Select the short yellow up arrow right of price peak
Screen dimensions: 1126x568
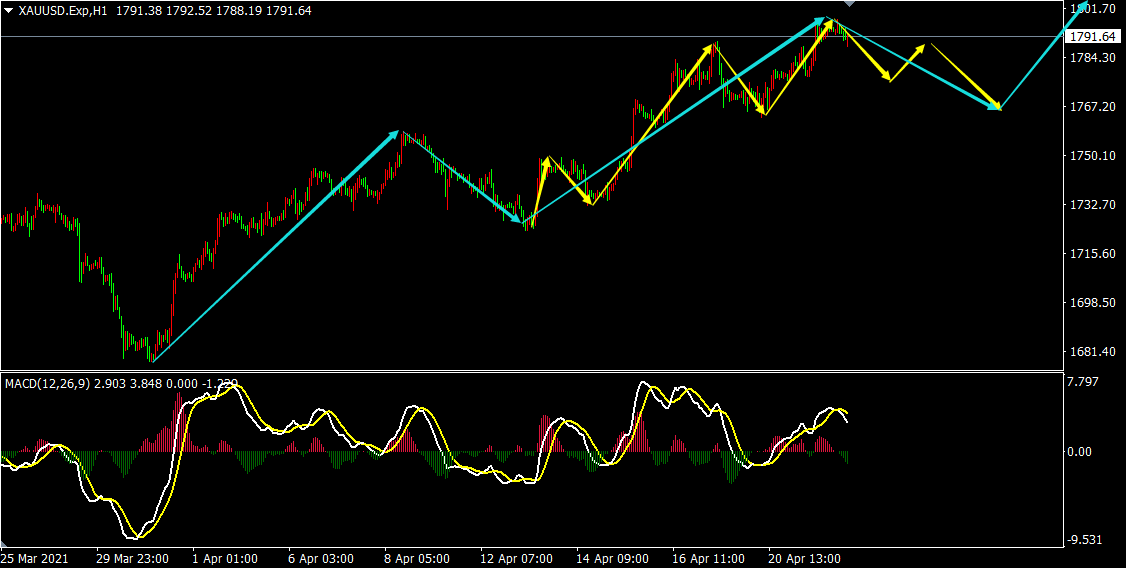coord(908,61)
